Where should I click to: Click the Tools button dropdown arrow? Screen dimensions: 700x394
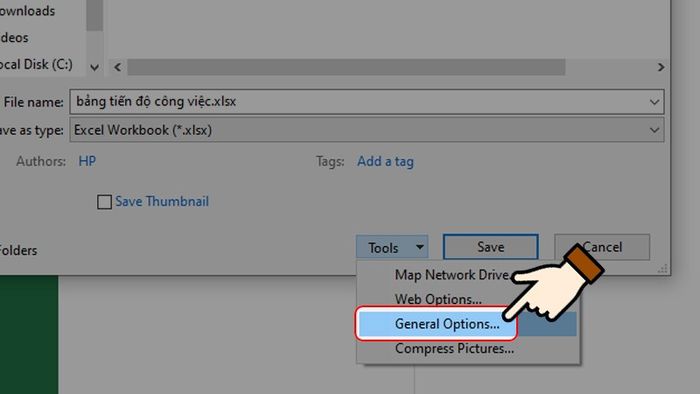click(x=420, y=247)
